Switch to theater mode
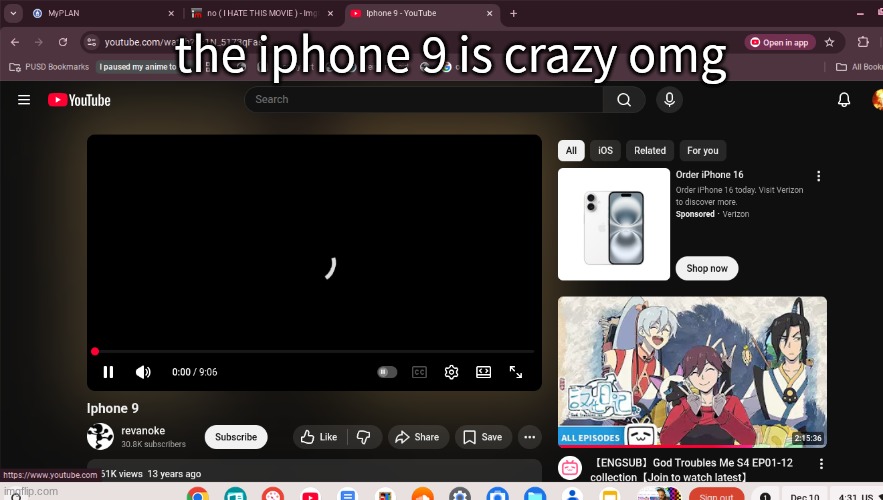The image size is (883, 500). tap(483, 372)
